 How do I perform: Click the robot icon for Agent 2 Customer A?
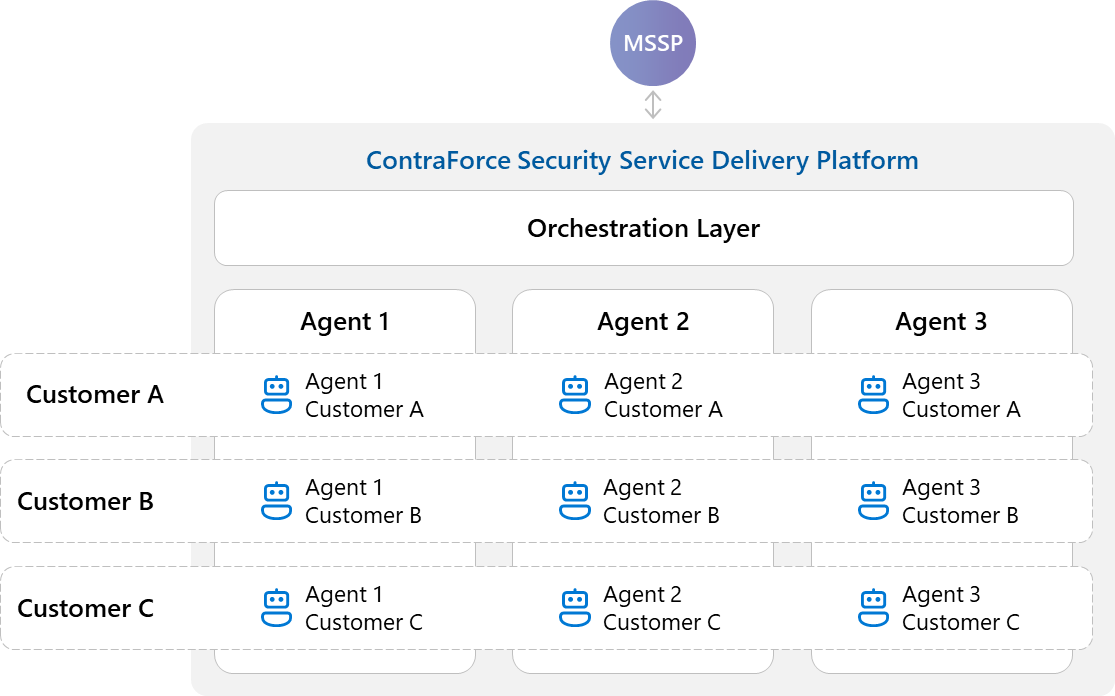pos(575,395)
